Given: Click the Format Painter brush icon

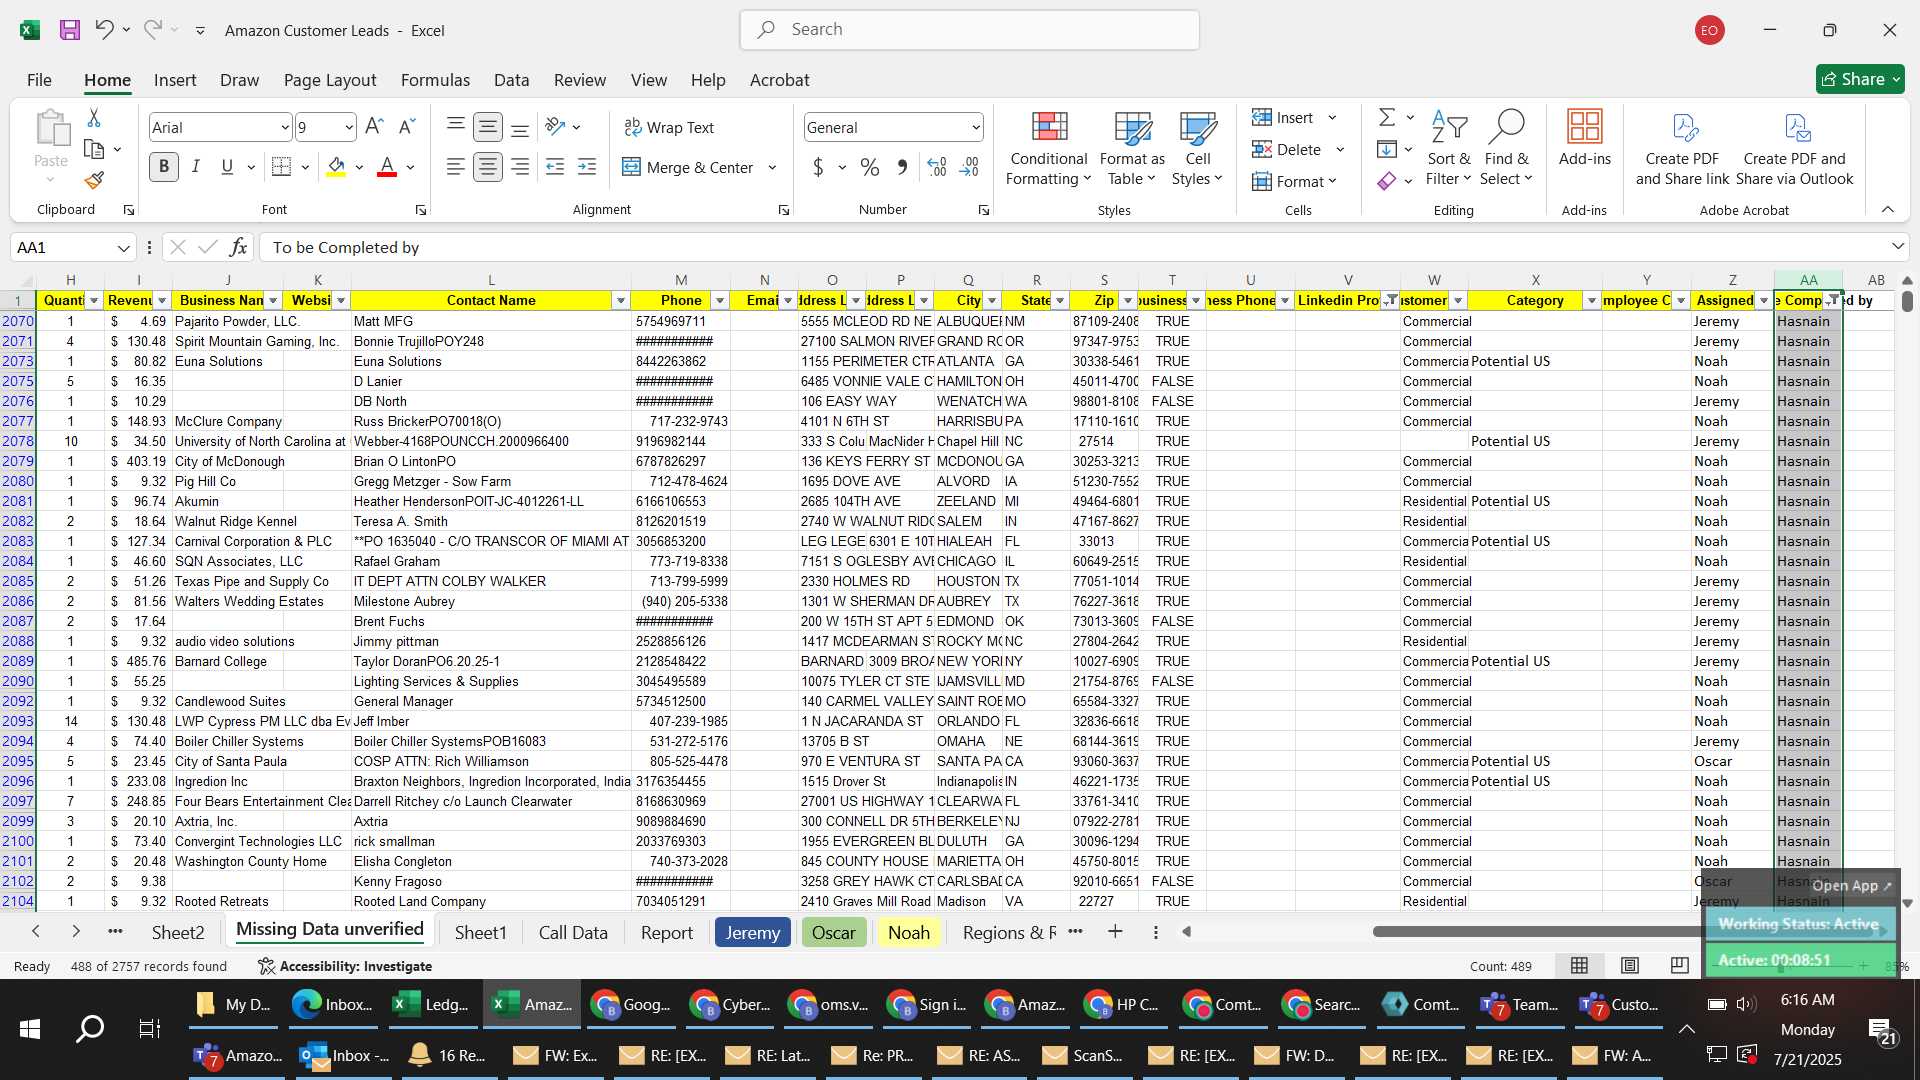Looking at the screenshot, I should [94, 180].
